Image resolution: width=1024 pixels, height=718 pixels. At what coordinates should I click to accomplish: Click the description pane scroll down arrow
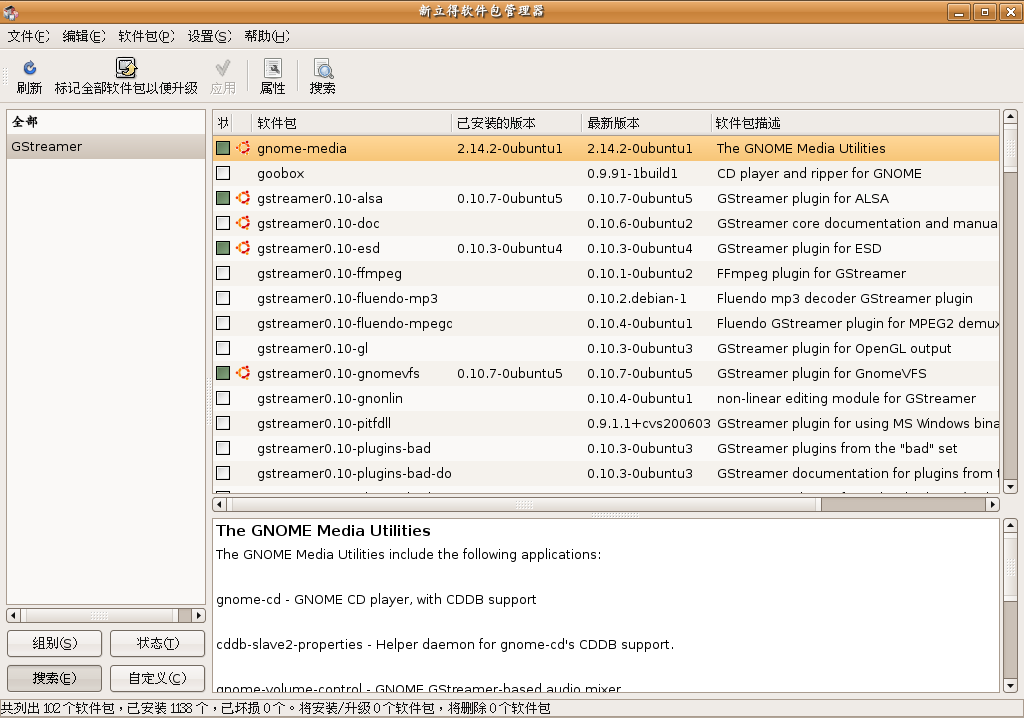(1010, 686)
